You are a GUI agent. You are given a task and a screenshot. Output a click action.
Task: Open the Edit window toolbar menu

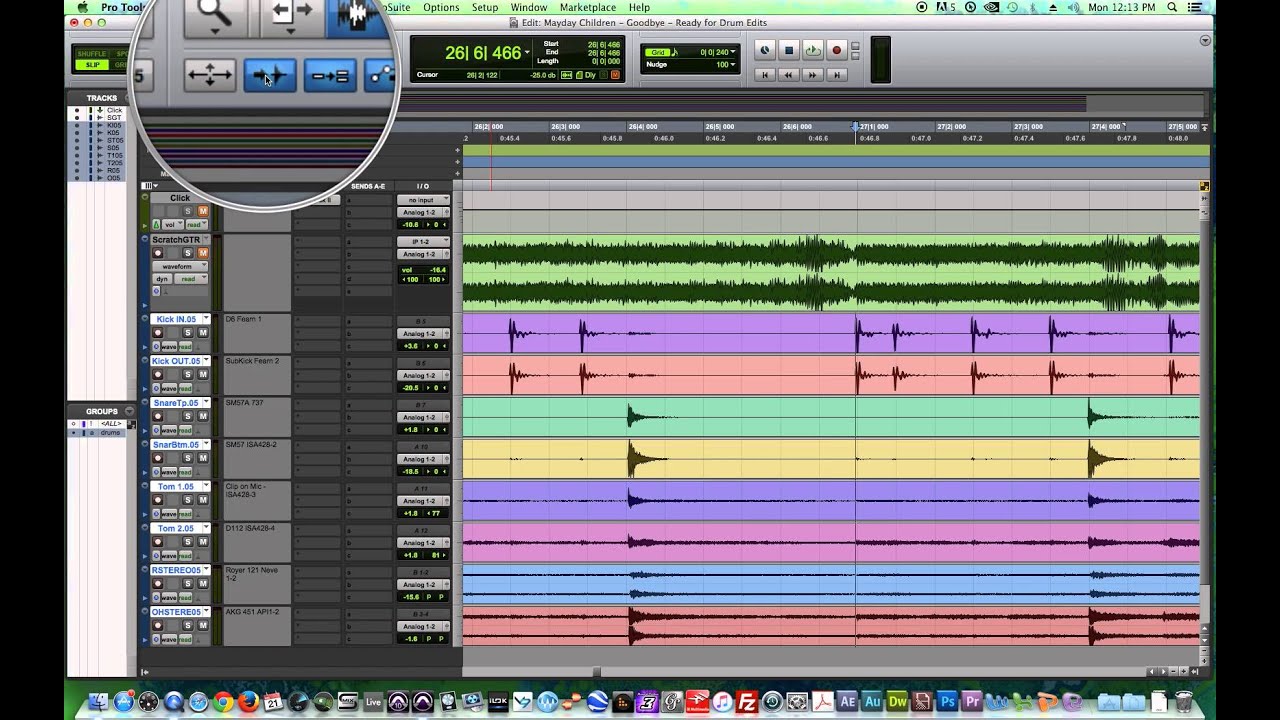coord(1205,41)
